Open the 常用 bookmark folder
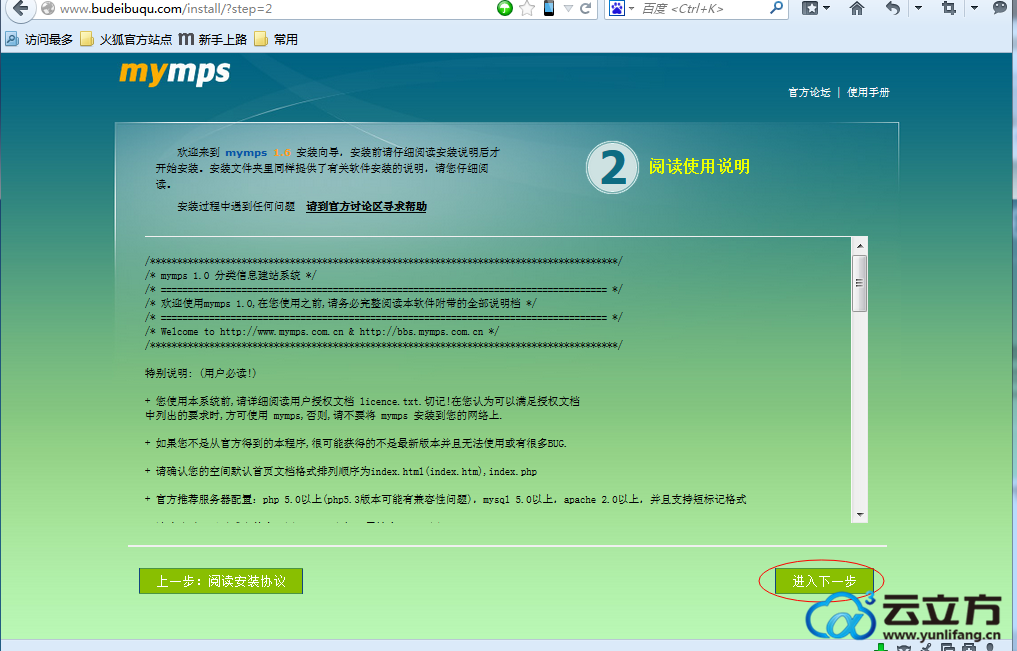 (276, 40)
